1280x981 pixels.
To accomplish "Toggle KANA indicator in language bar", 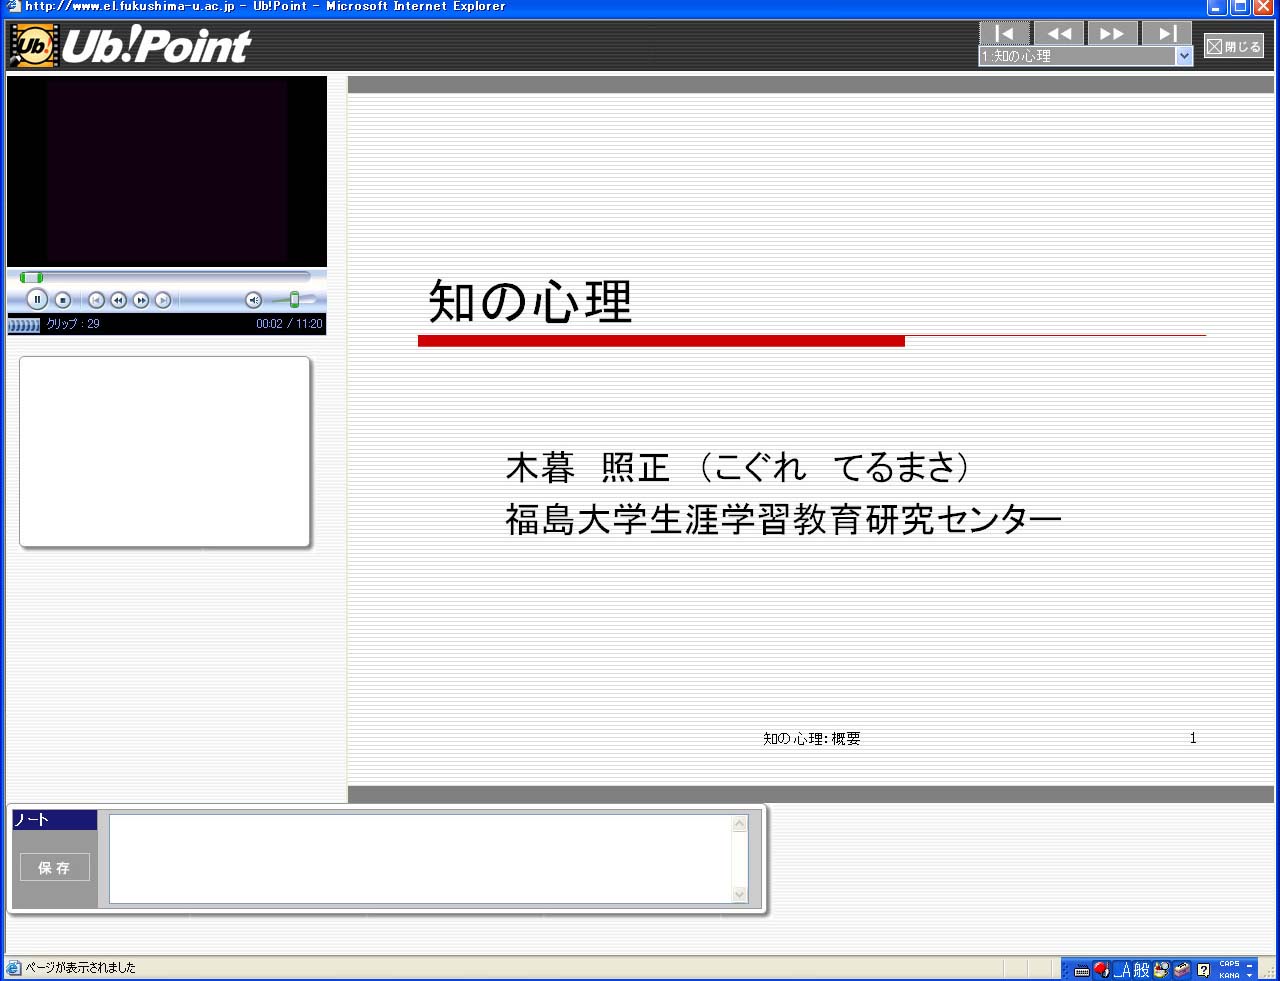I will (x=1229, y=975).
